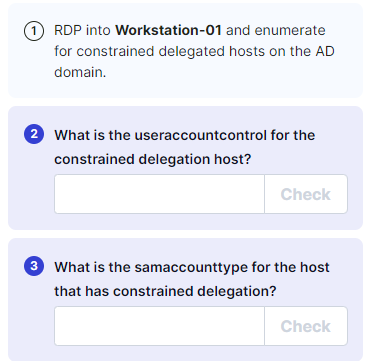The image size is (373, 361).
Task: Click the question 3 heading text
Action: pos(192,279)
